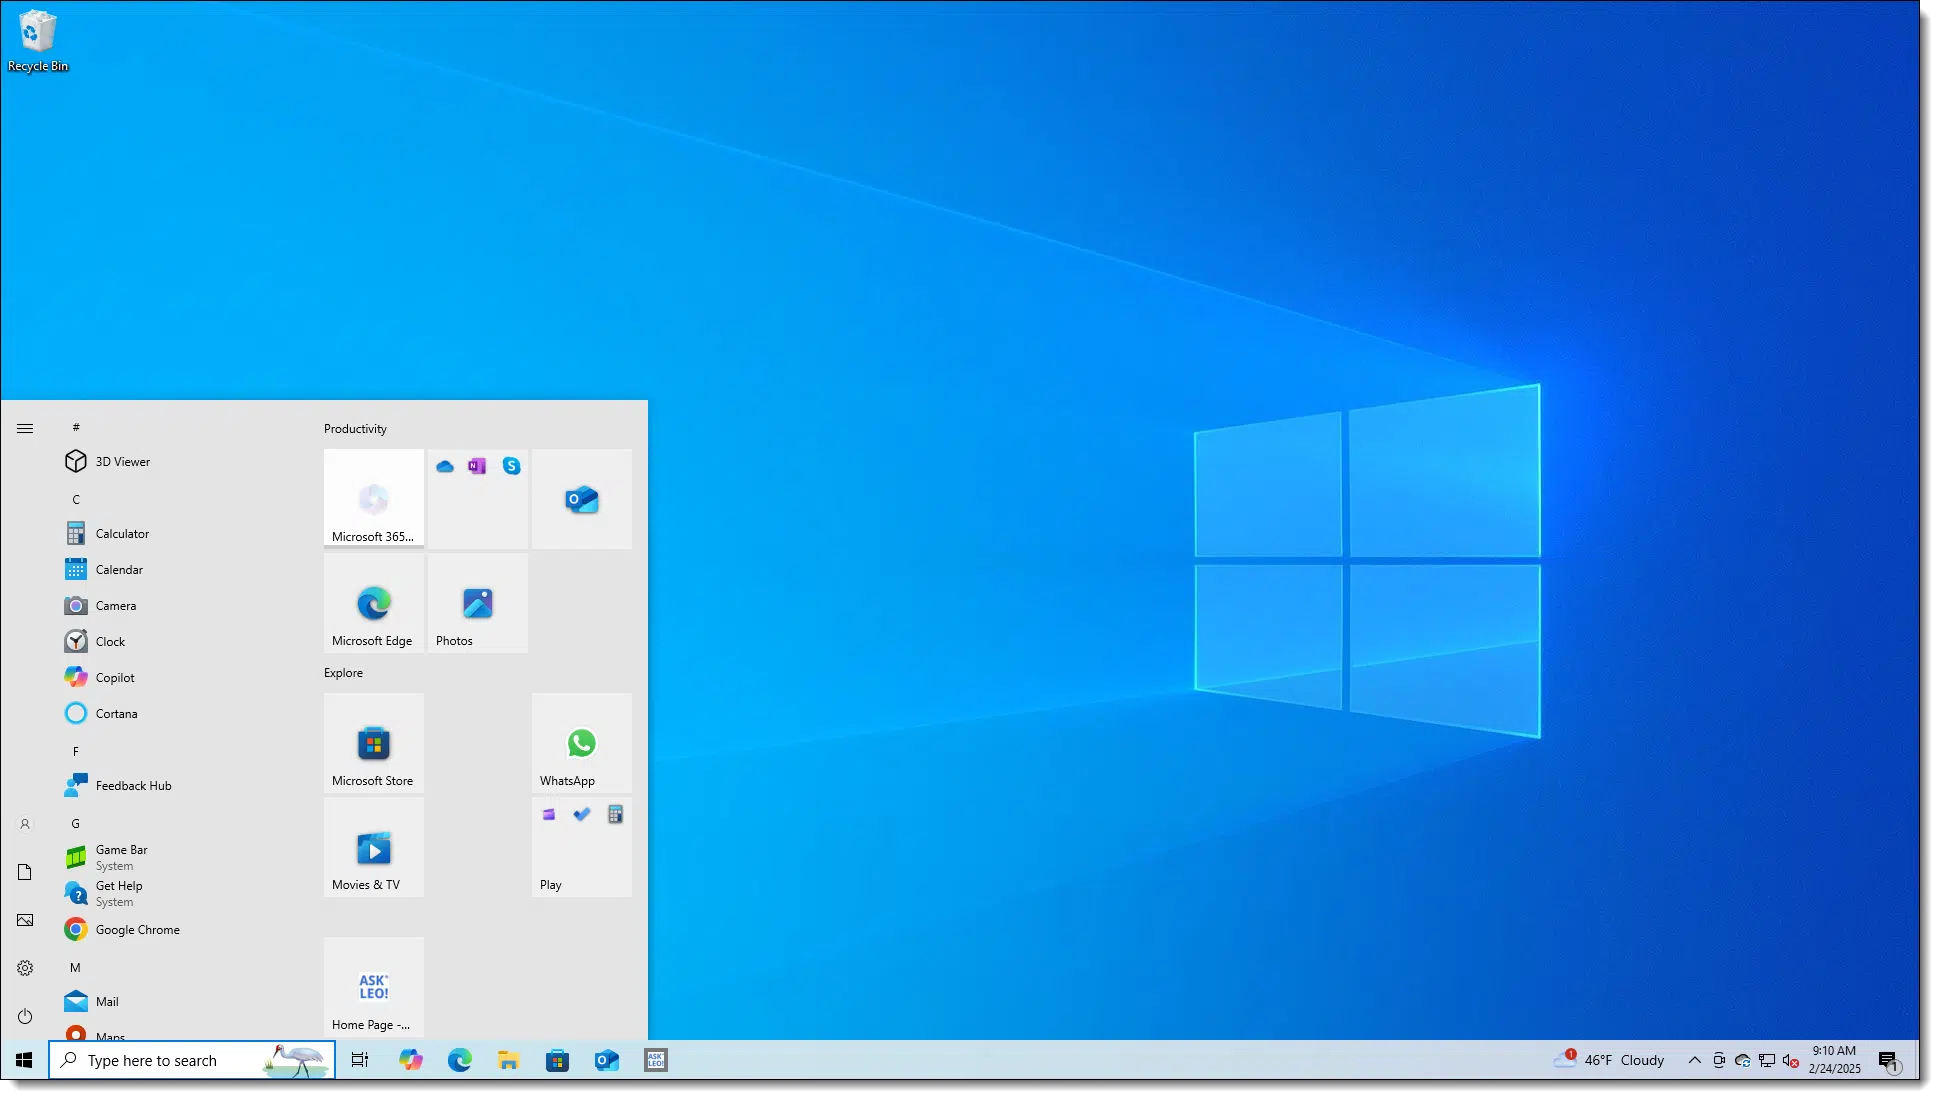Launch the Microsoft Edge tile

pyautogui.click(x=374, y=603)
